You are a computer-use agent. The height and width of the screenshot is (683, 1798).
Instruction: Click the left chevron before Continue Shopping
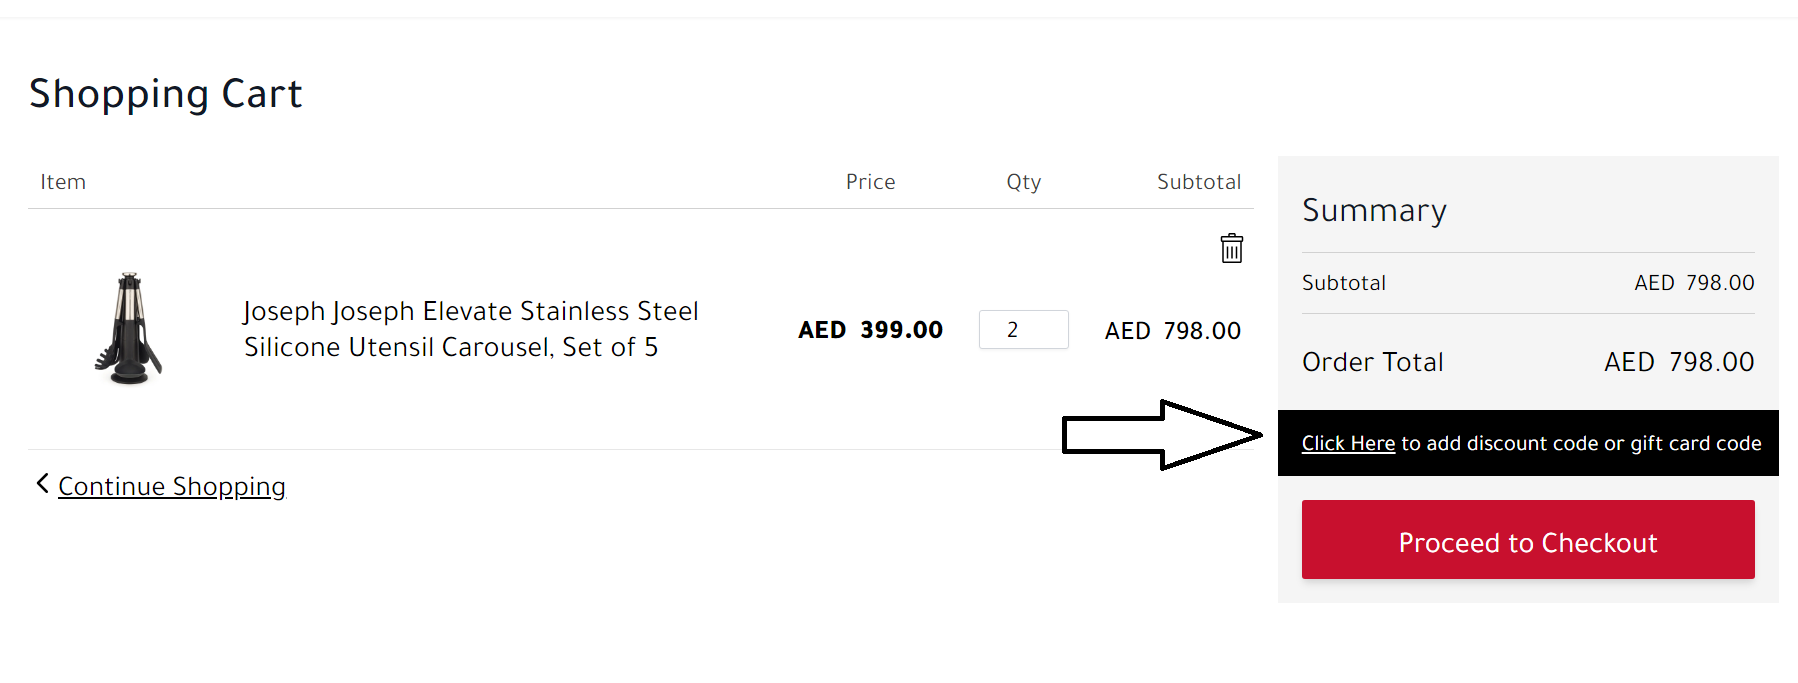coord(42,484)
